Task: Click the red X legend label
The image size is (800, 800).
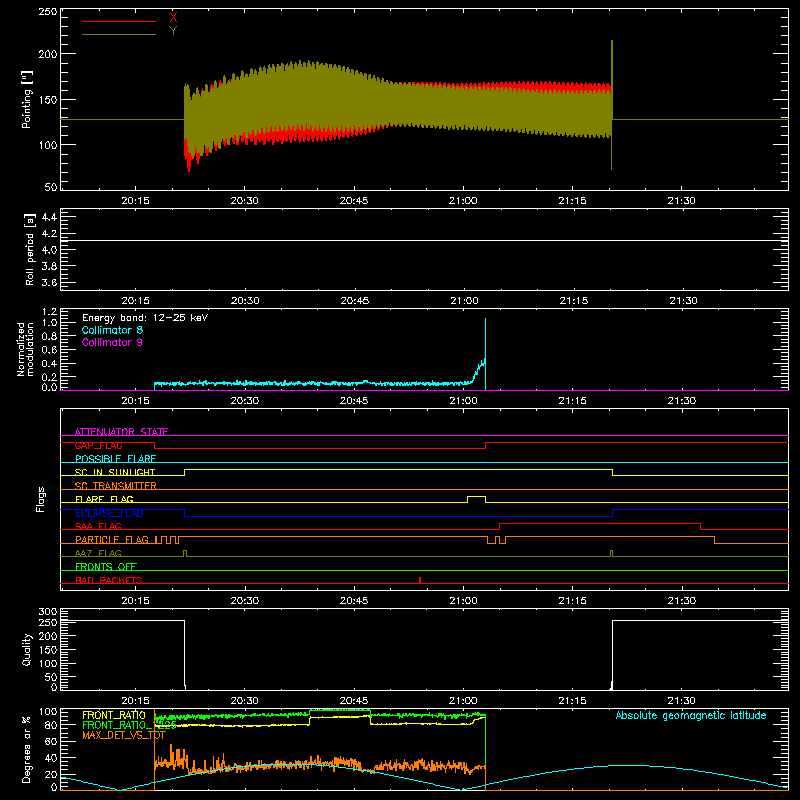Action: coord(173,18)
